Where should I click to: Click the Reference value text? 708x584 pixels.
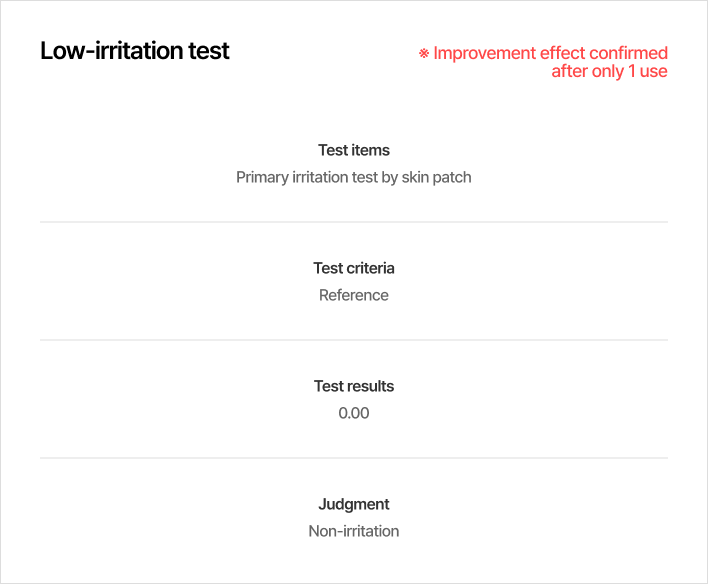(x=354, y=295)
